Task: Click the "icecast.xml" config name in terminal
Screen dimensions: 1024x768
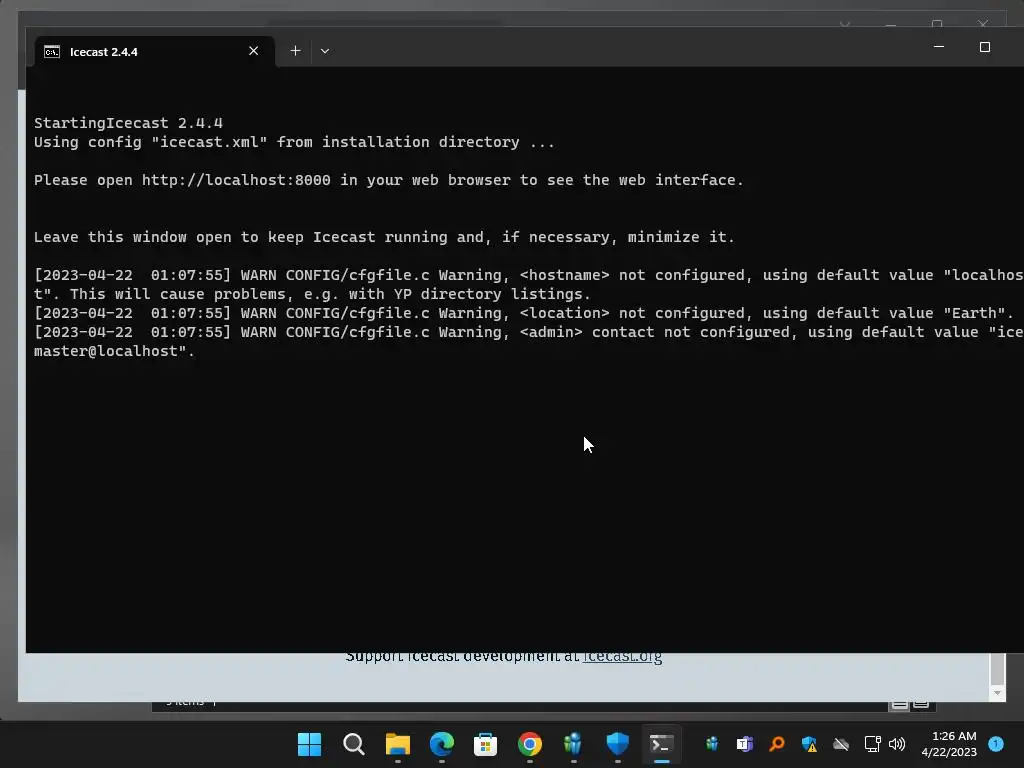Action: coord(209,142)
